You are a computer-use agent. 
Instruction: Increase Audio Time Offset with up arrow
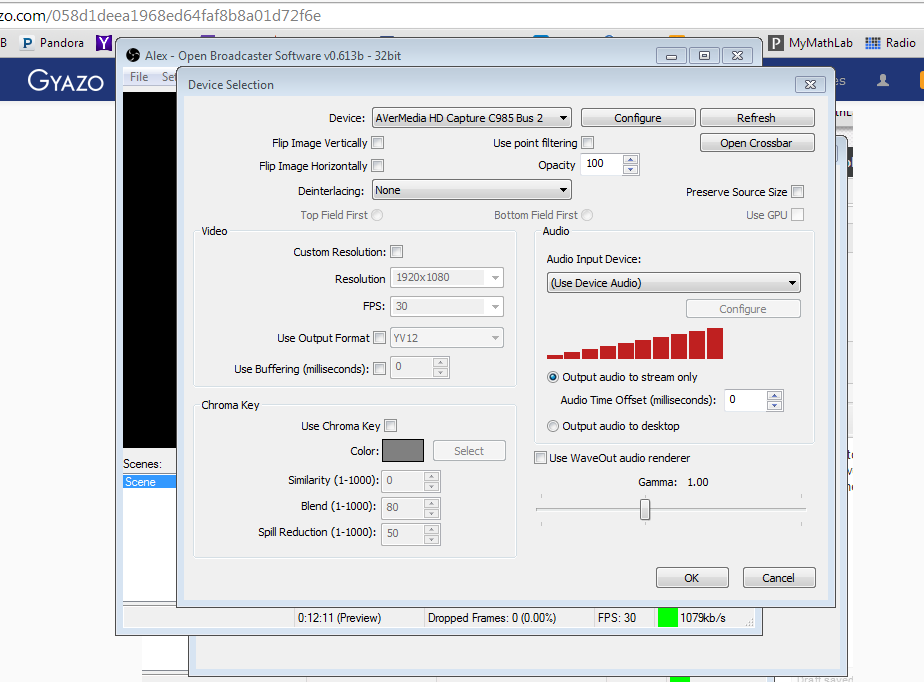(775, 396)
